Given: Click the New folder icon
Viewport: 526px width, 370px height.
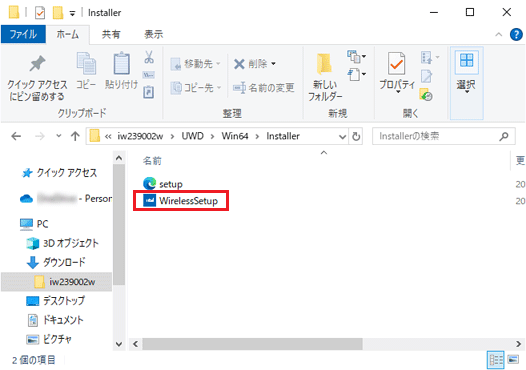Looking at the screenshot, I should [324, 64].
